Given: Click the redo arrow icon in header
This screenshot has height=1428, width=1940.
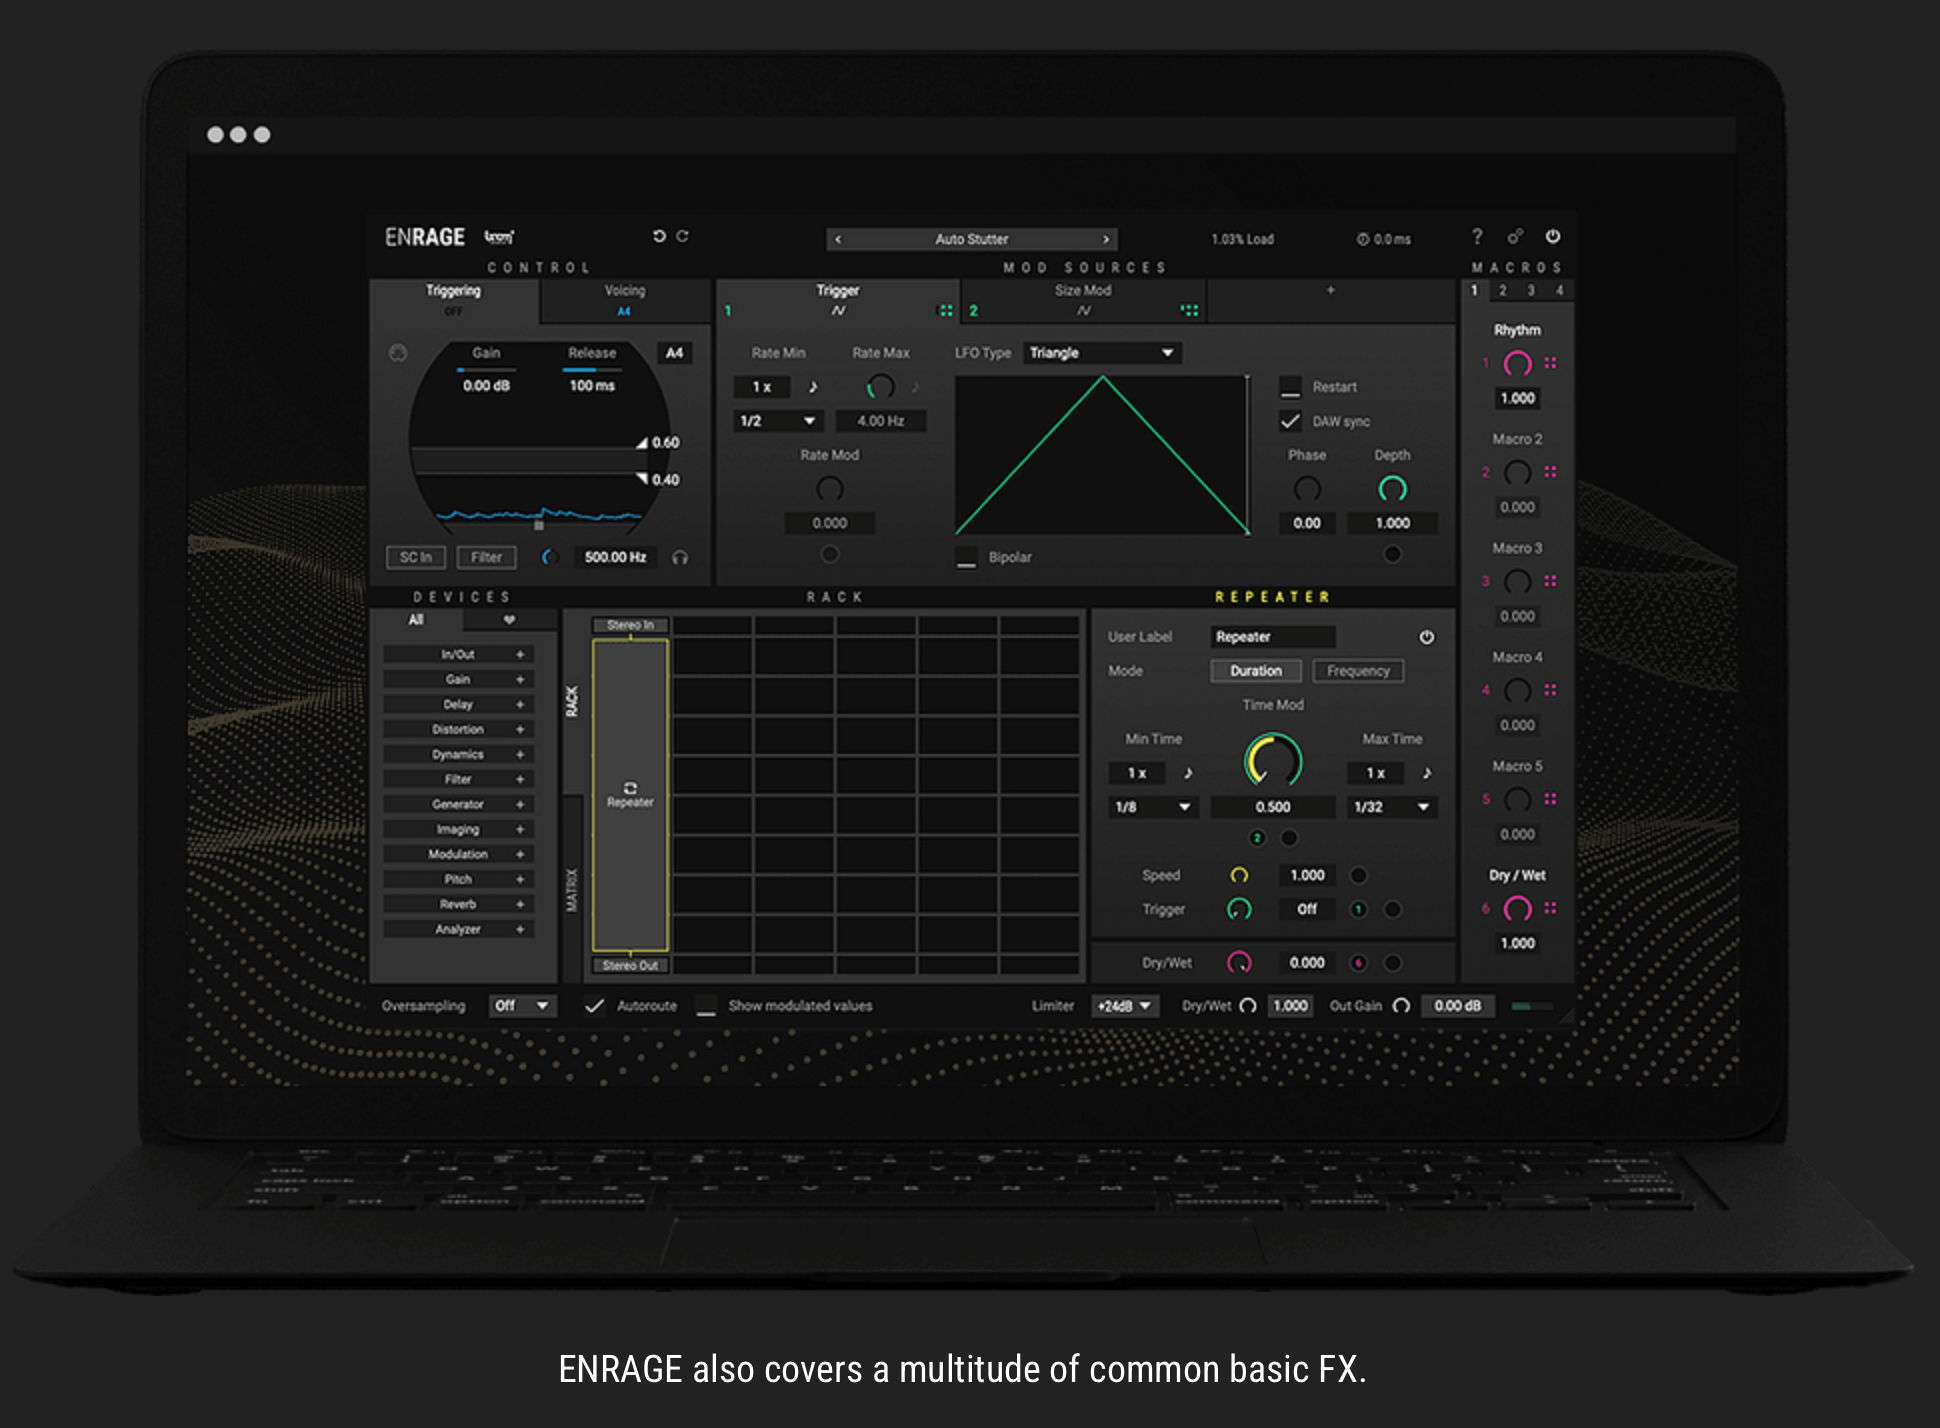Looking at the screenshot, I should click(x=683, y=236).
